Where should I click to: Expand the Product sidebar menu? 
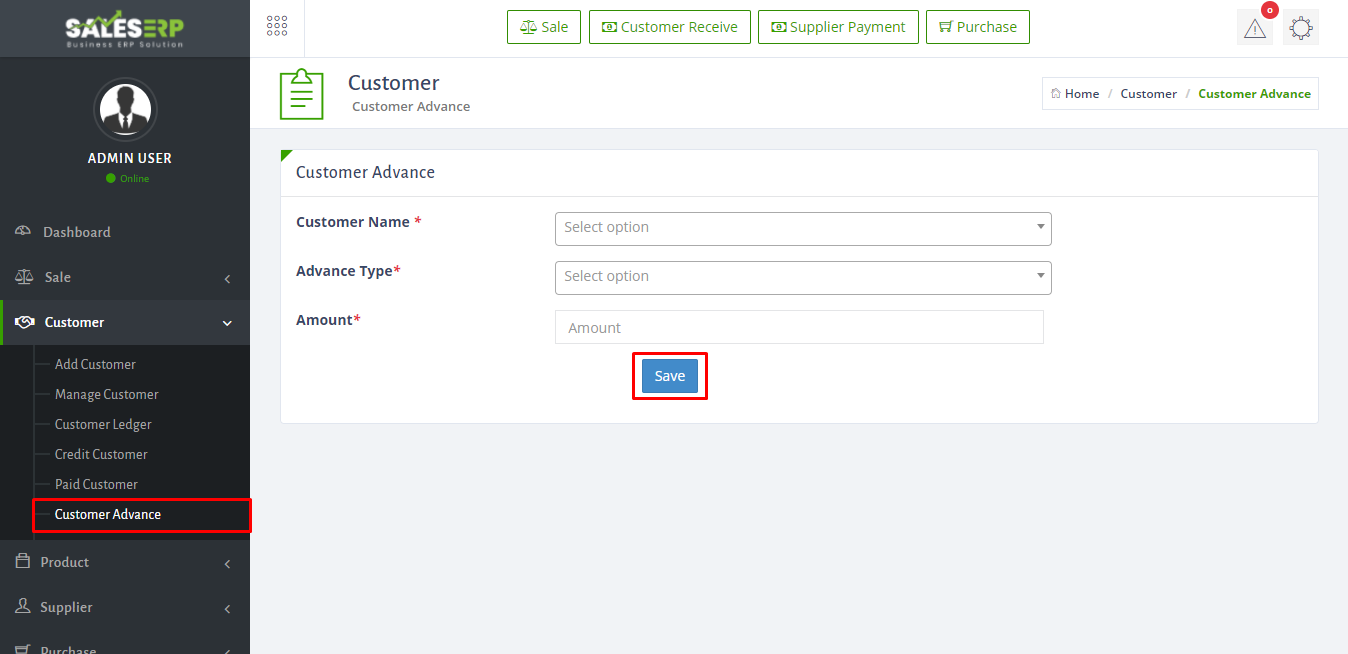(x=124, y=562)
